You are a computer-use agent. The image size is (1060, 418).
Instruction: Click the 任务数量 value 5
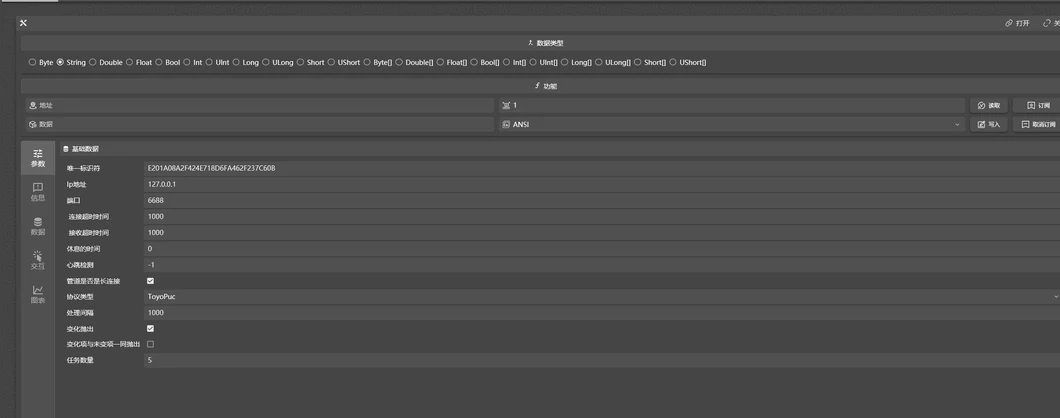(x=602, y=361)
